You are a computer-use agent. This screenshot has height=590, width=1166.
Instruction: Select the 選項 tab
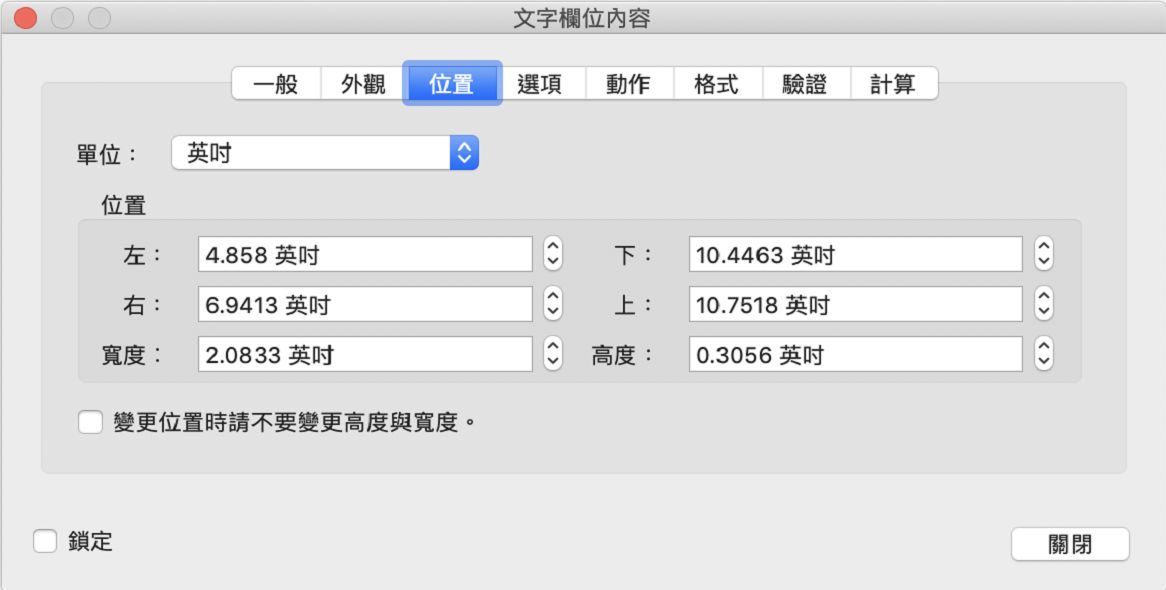tap(541, 84)
